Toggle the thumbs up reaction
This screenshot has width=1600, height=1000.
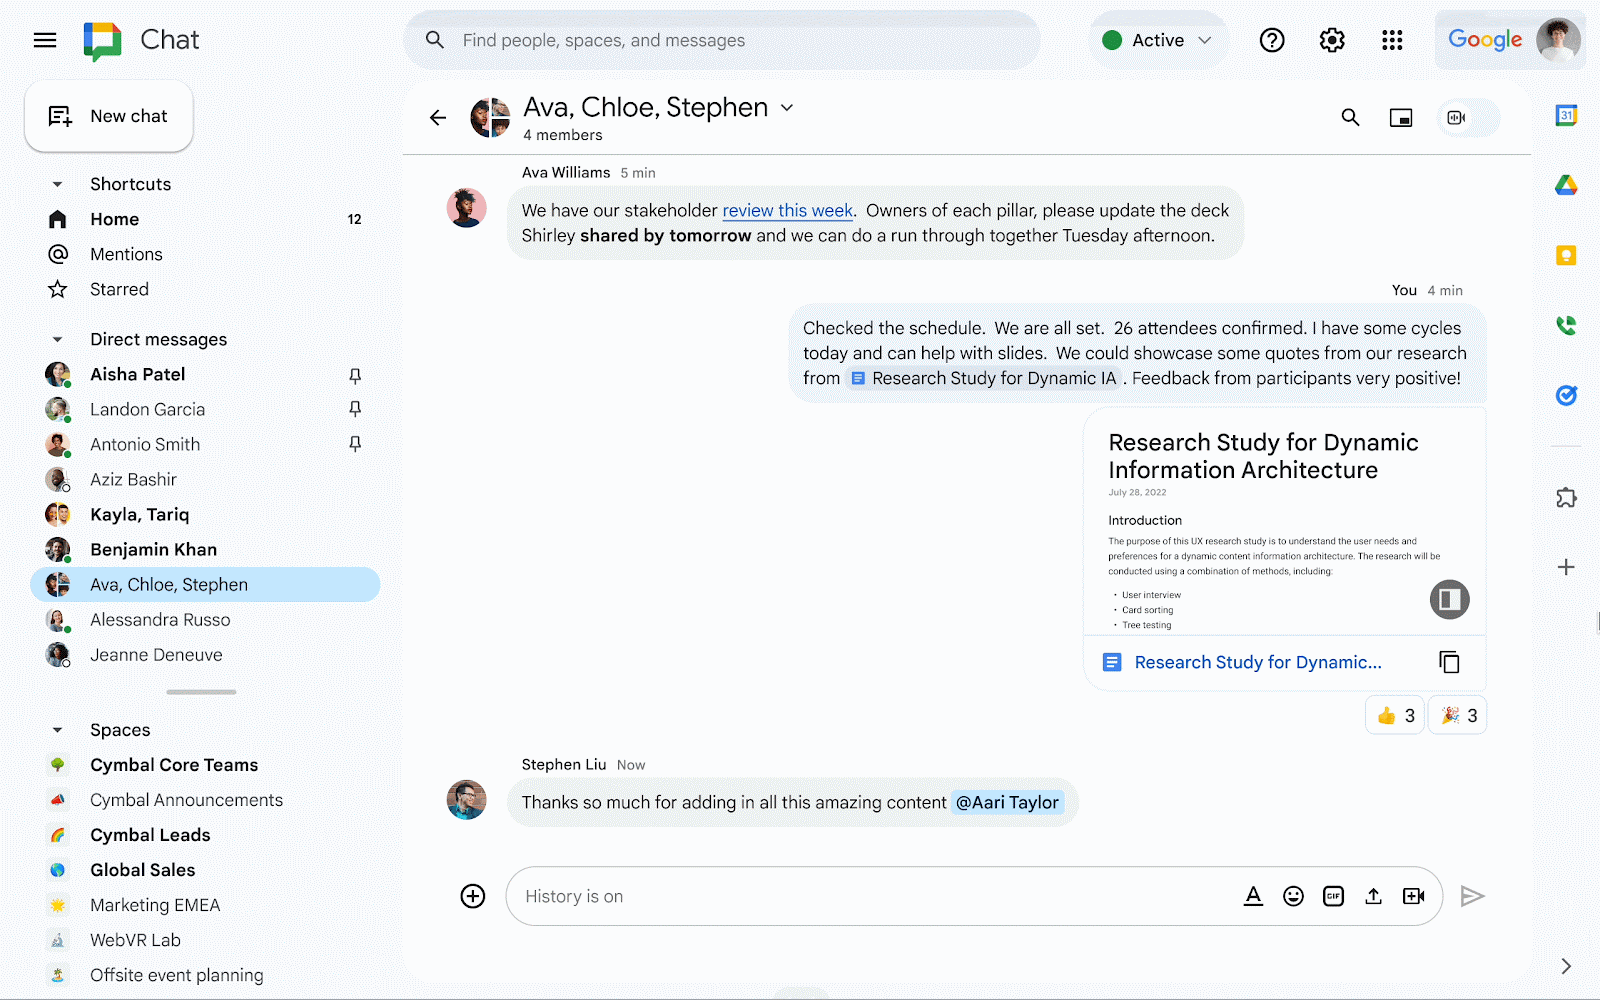click(x=1395, y=715)
